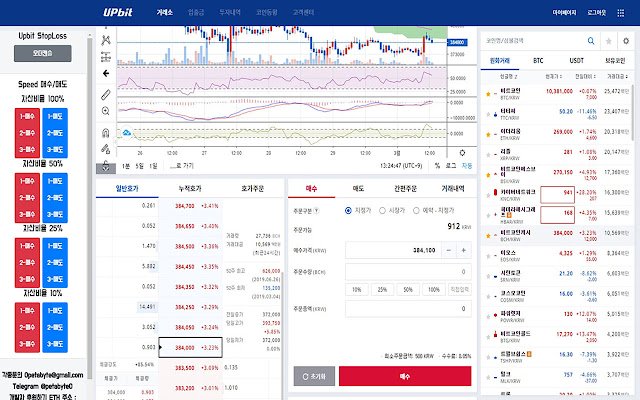Toggle 로그 log scale on chart
640x400 pixels.
pos(451,166)
